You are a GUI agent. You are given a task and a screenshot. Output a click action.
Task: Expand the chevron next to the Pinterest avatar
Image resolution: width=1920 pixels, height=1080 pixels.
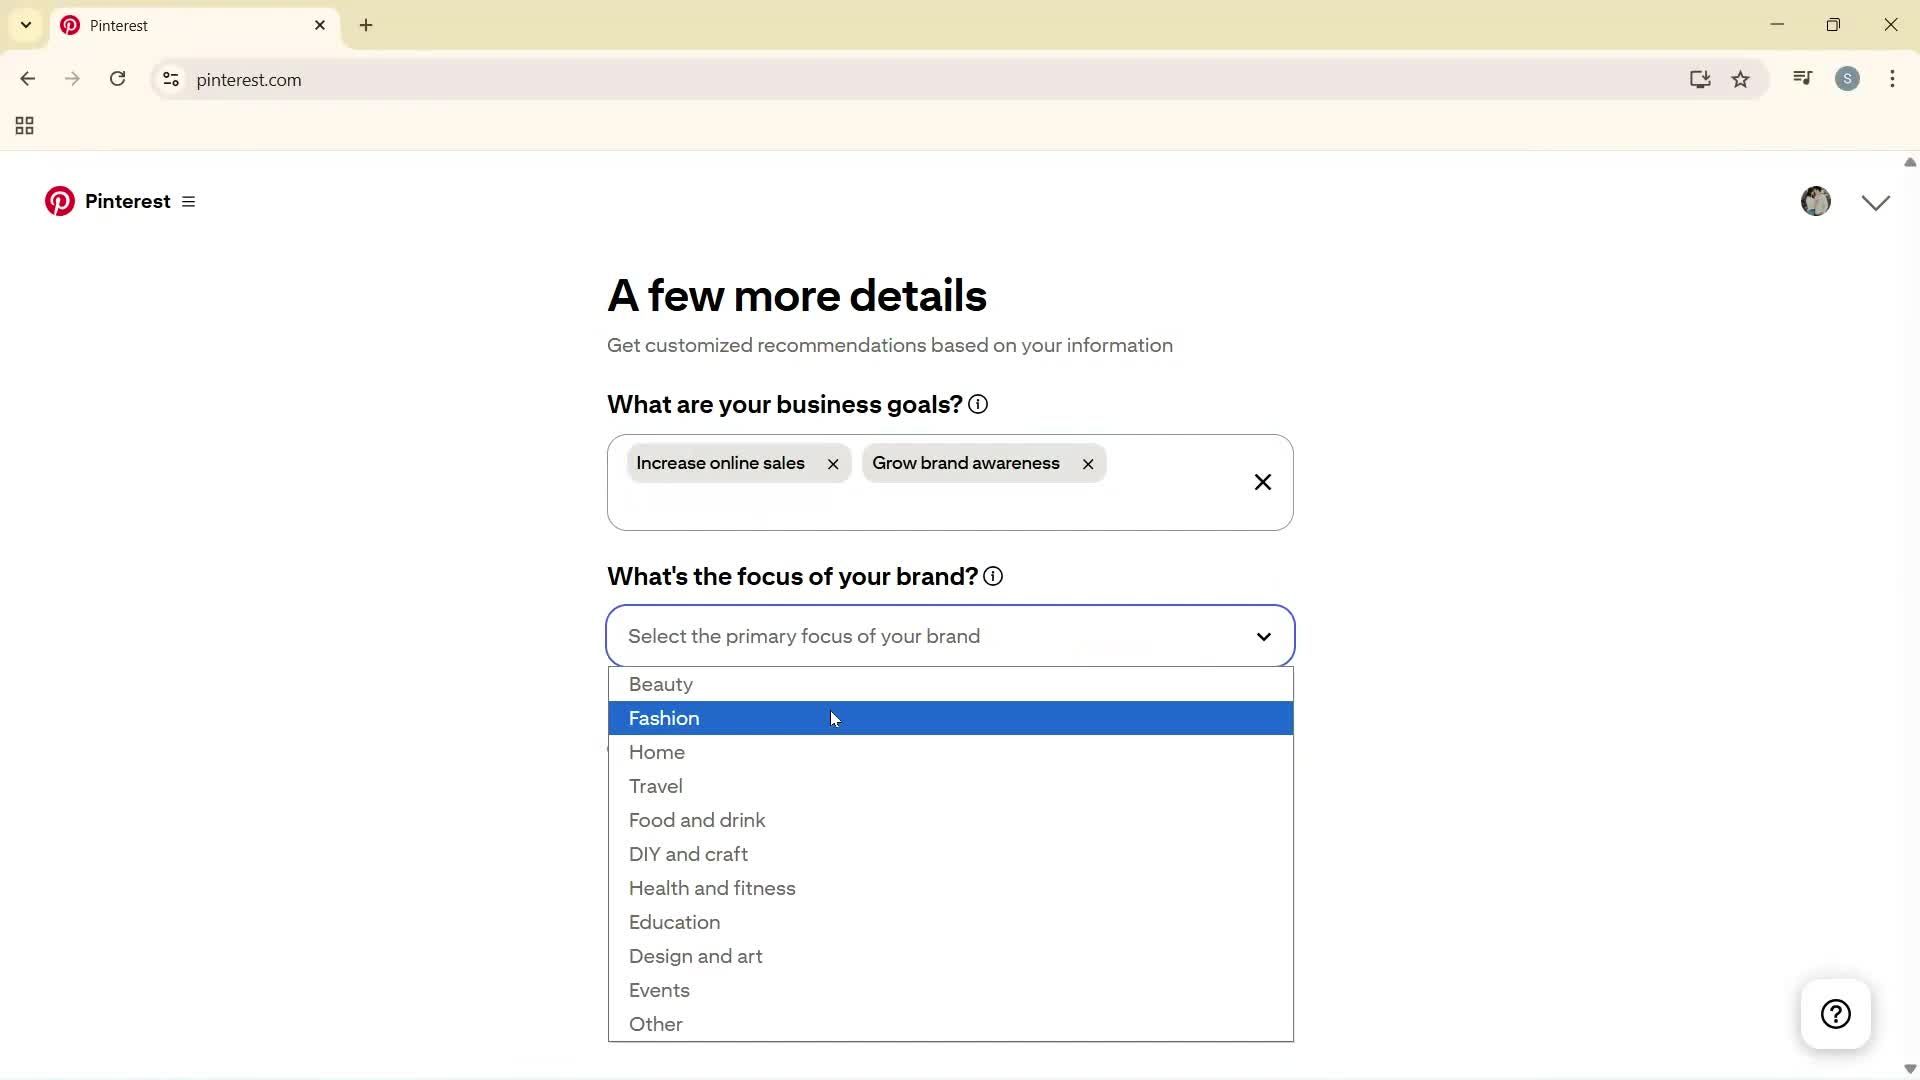(x=1875, y=201)
